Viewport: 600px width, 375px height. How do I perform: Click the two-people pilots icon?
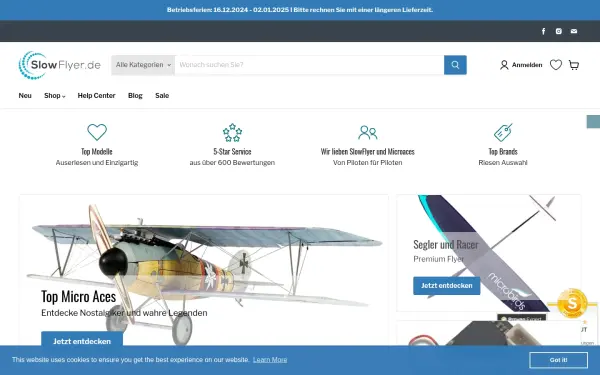(x=368, y=132)
